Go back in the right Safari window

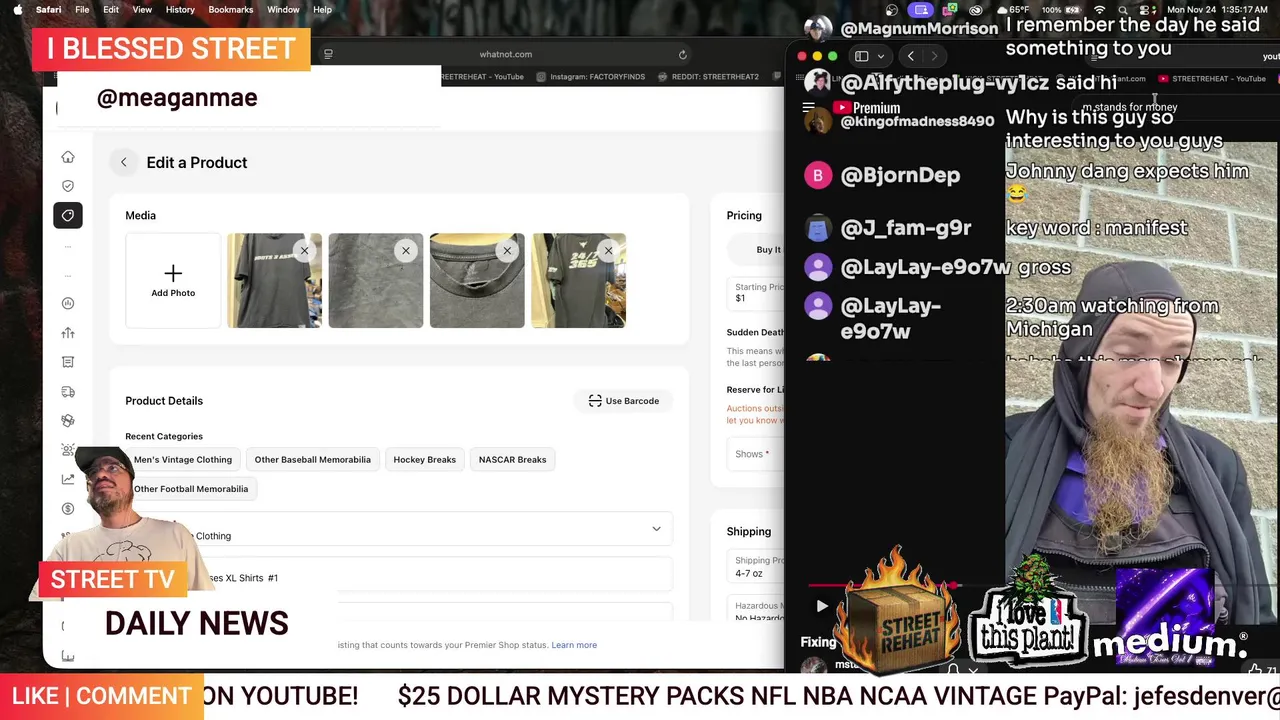point(910,56)
